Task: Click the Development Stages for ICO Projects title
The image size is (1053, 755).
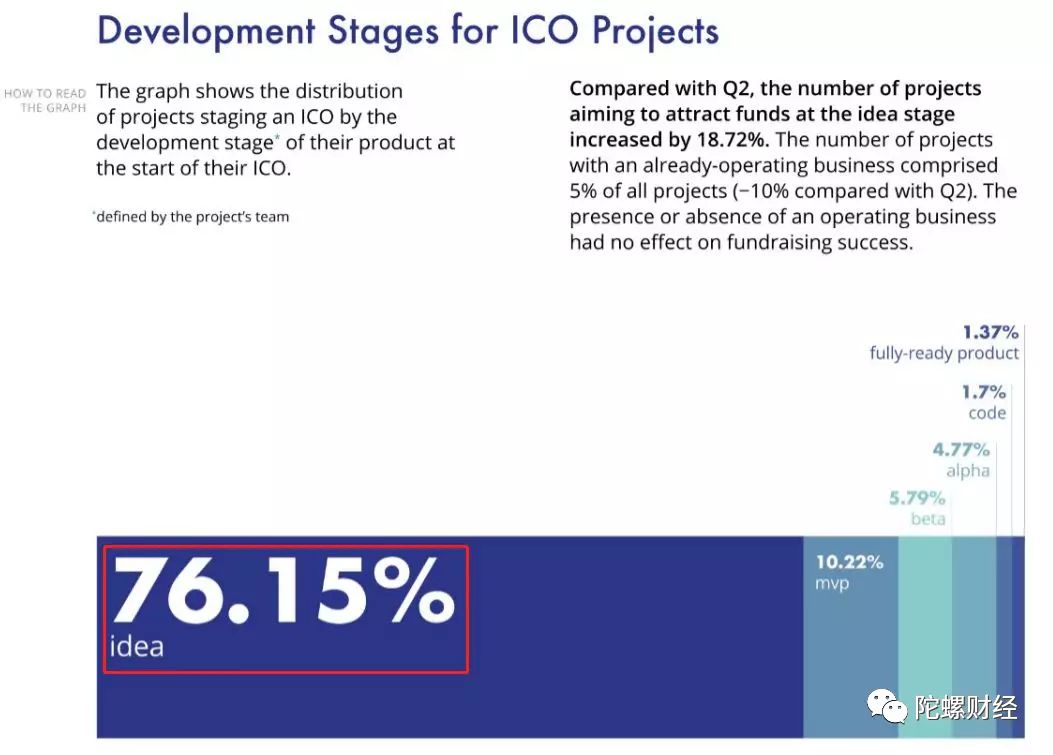Action: (408, 31)
